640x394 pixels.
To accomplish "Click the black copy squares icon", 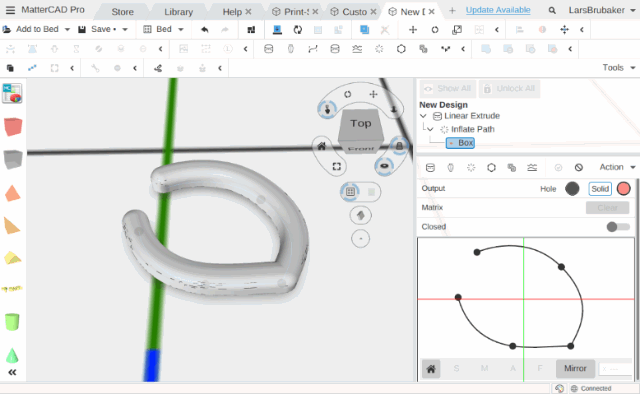I will coord(10,68).
